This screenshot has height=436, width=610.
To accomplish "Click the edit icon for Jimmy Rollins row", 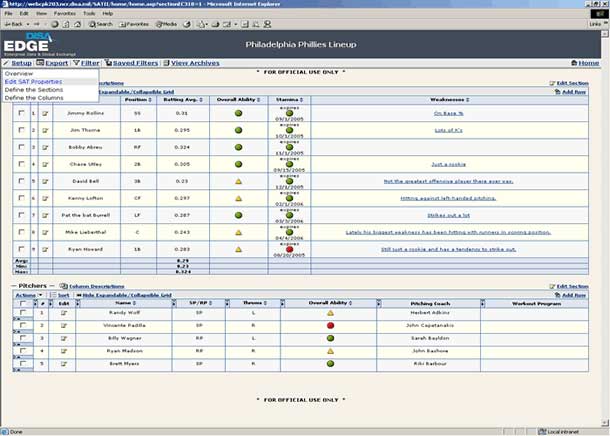I will point(44,114).
